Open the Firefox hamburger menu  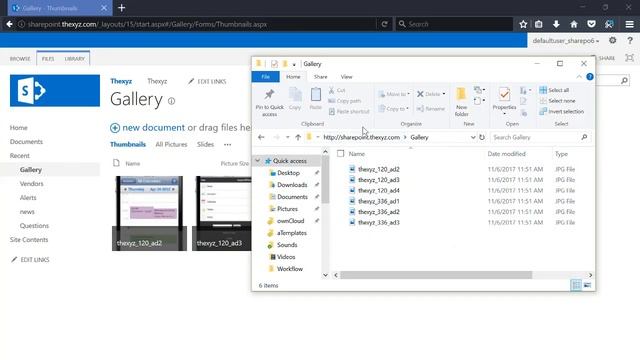pyautogui.click(x=629, y=24)
